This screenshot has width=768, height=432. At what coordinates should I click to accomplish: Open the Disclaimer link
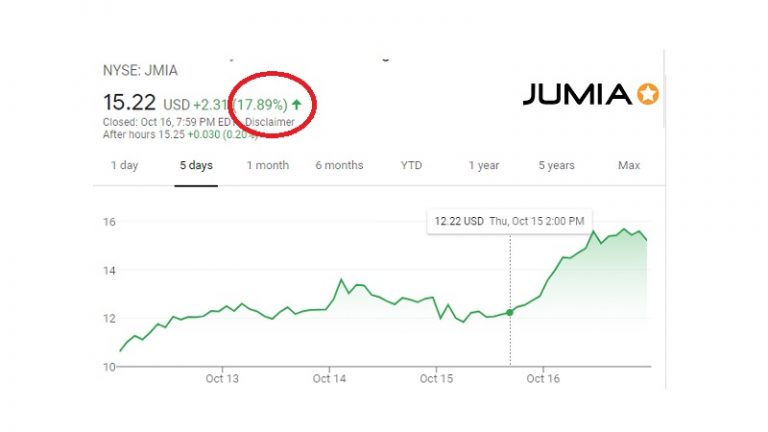pyautogui.click(x=270, y=122)
